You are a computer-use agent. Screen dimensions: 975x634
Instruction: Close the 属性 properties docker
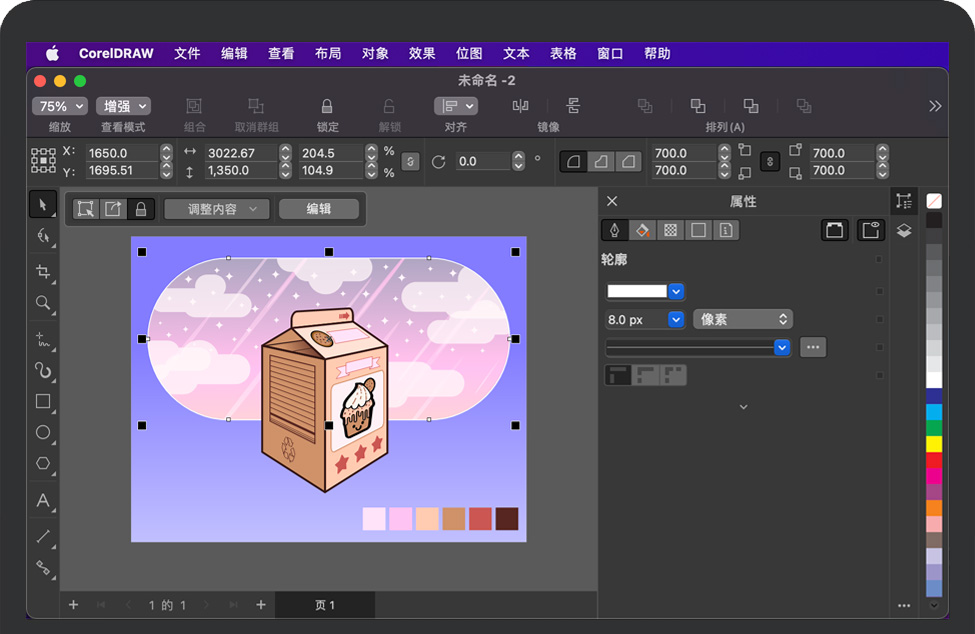(612, 201)
